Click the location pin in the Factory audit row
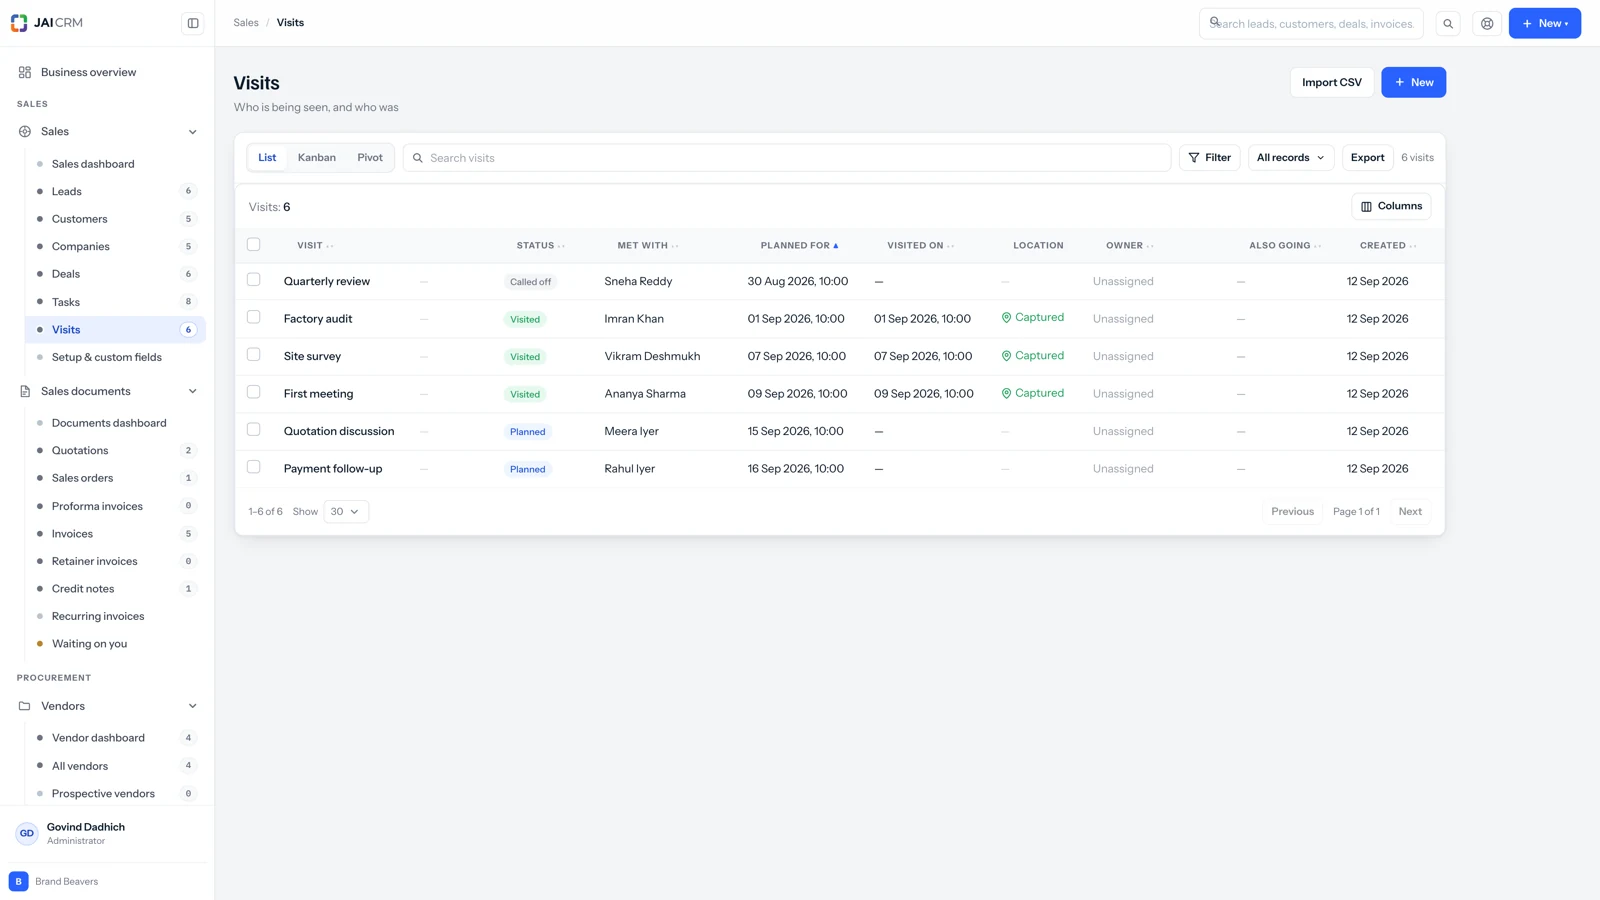Image resolution: width=1600 pixels, height=900 pixels. pos(1006,318)
